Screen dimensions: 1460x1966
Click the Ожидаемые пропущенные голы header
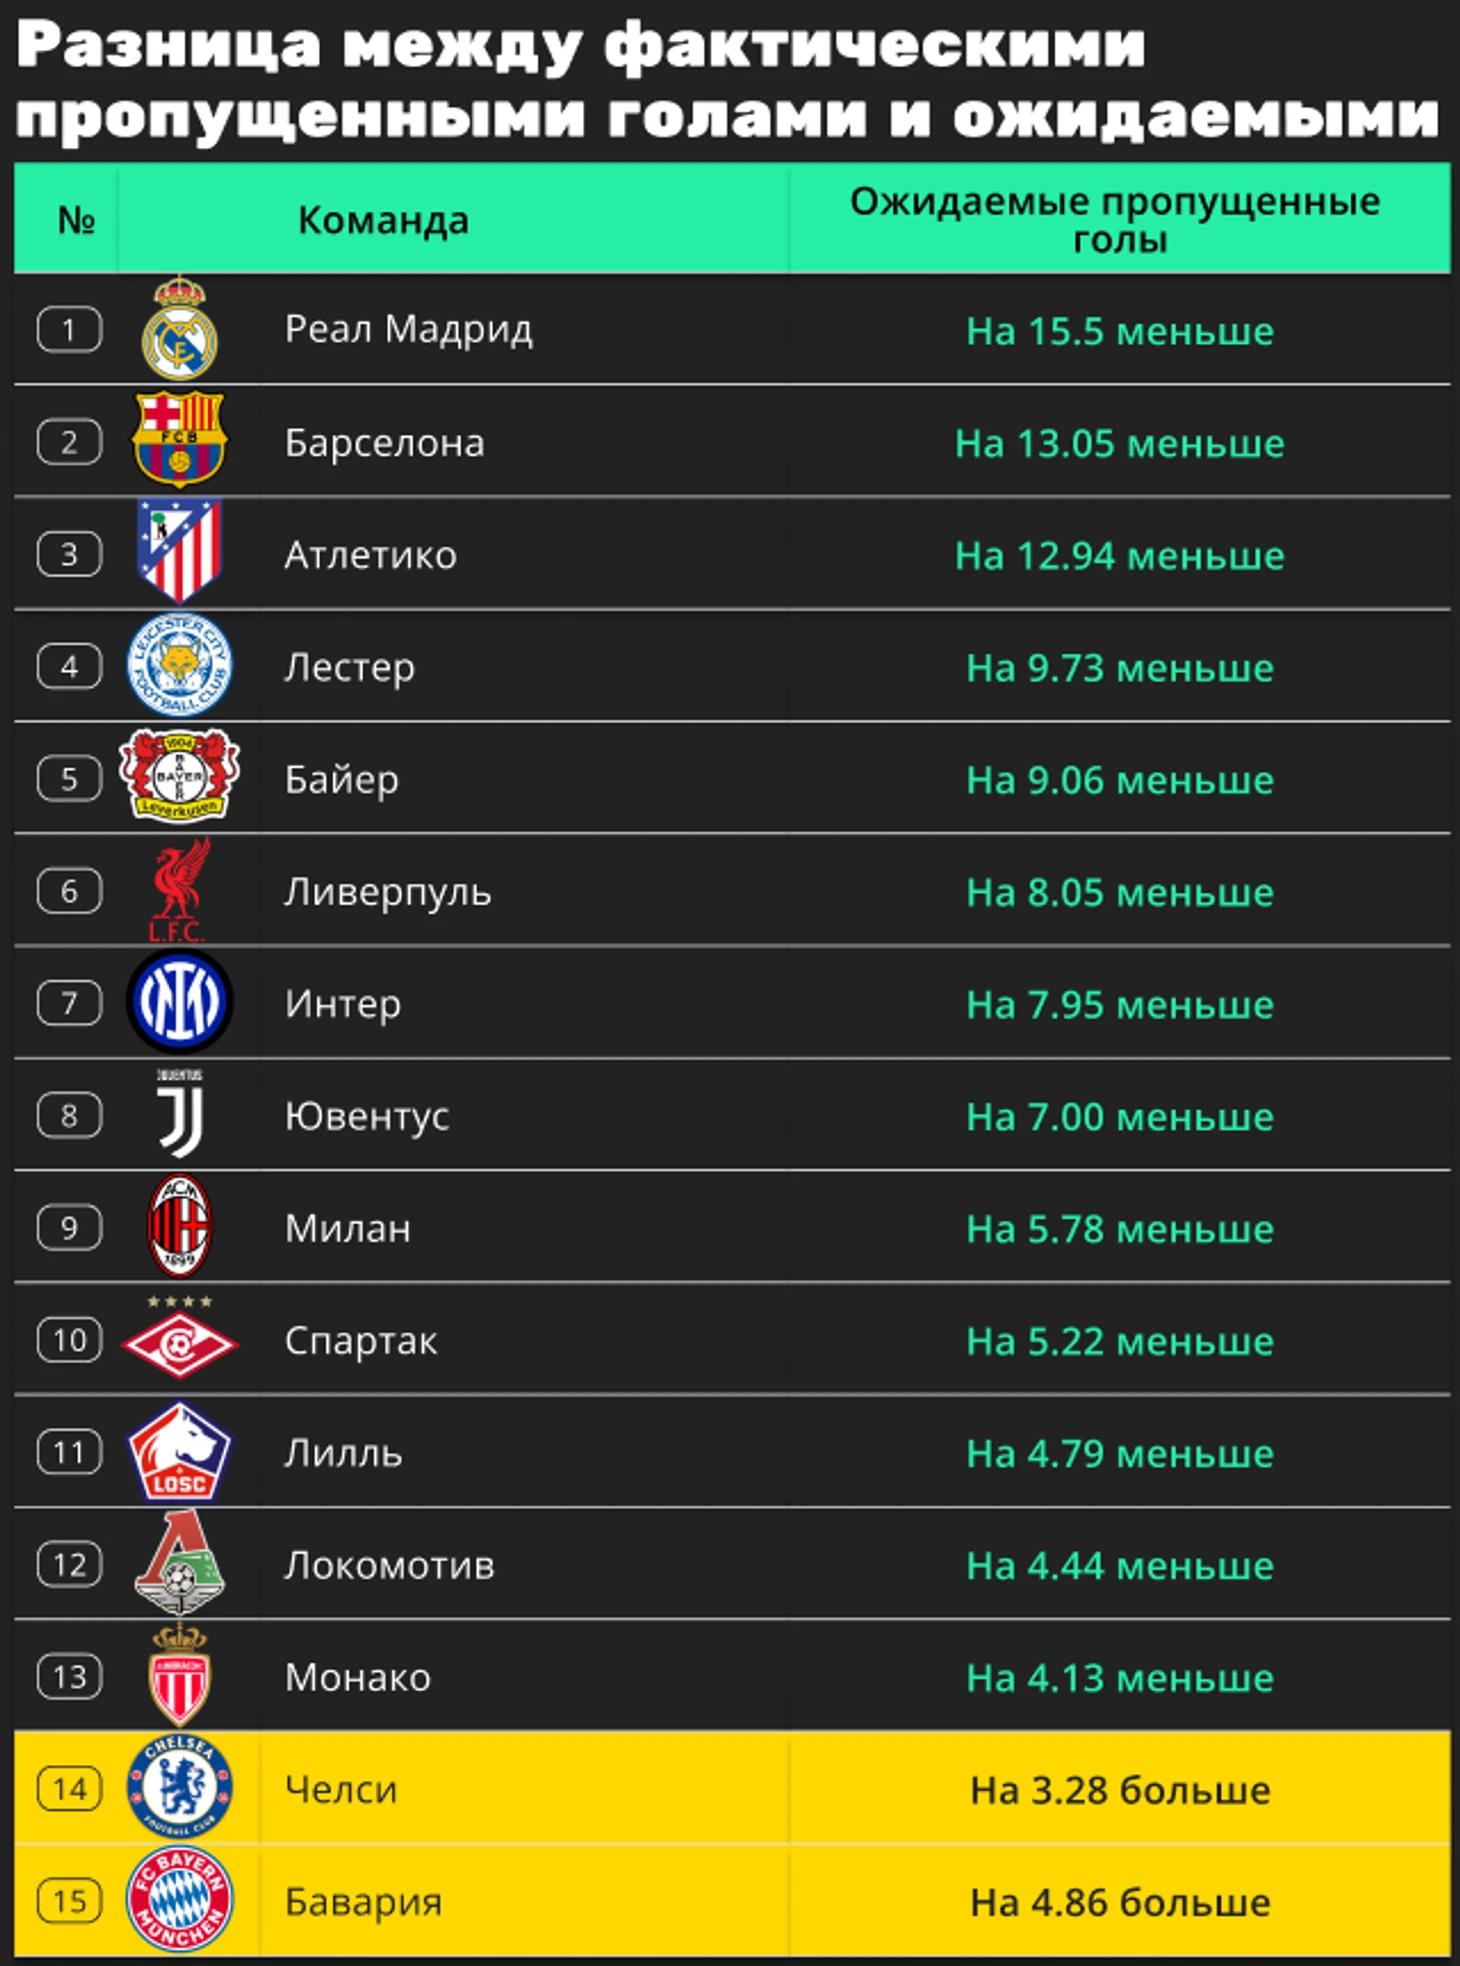1117,220
